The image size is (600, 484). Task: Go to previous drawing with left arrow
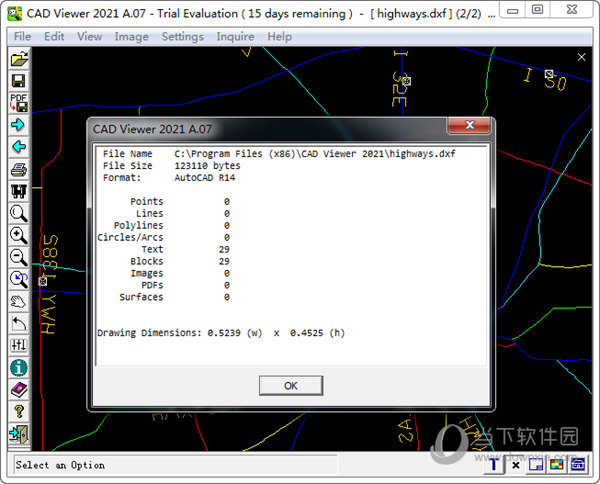tap(19, 147)
